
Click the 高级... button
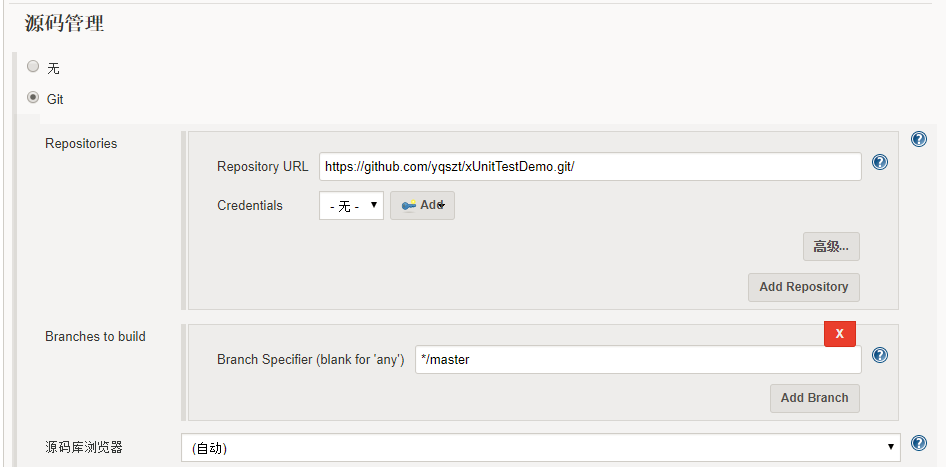831,246
